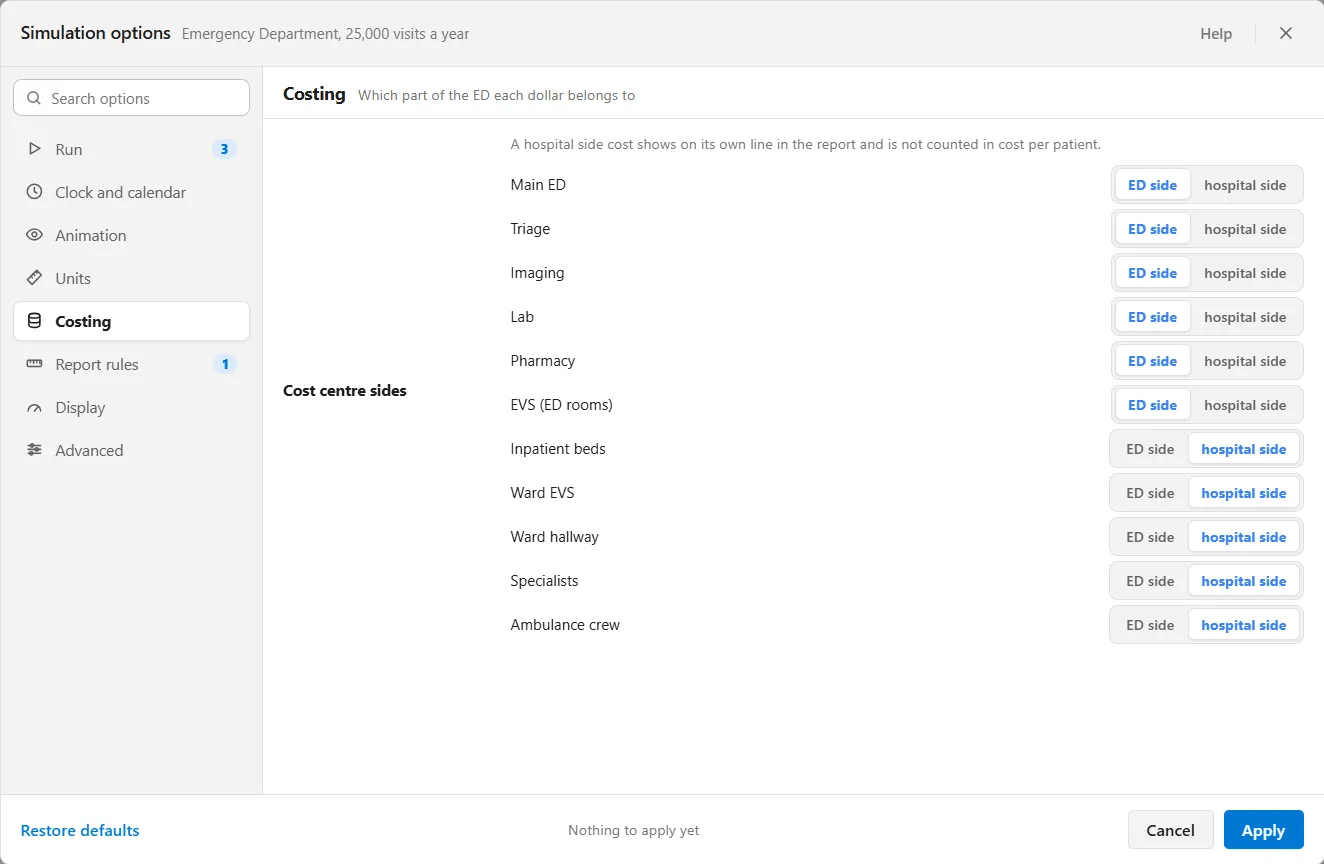
Task: Click the Report rules badge showing 1
Action: pos(225,364)
